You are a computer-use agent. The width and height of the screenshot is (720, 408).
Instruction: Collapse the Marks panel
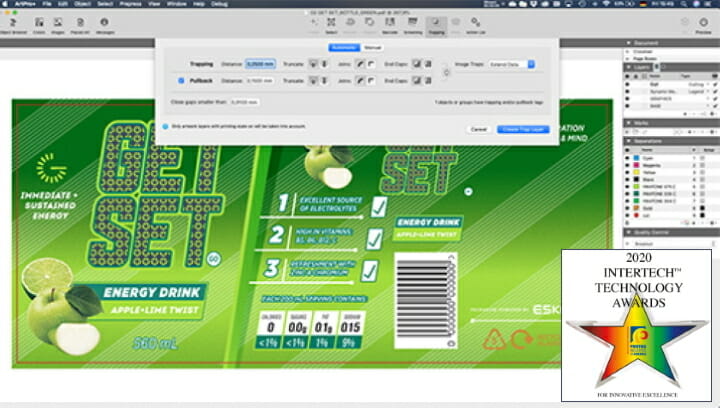coord(628,123)
